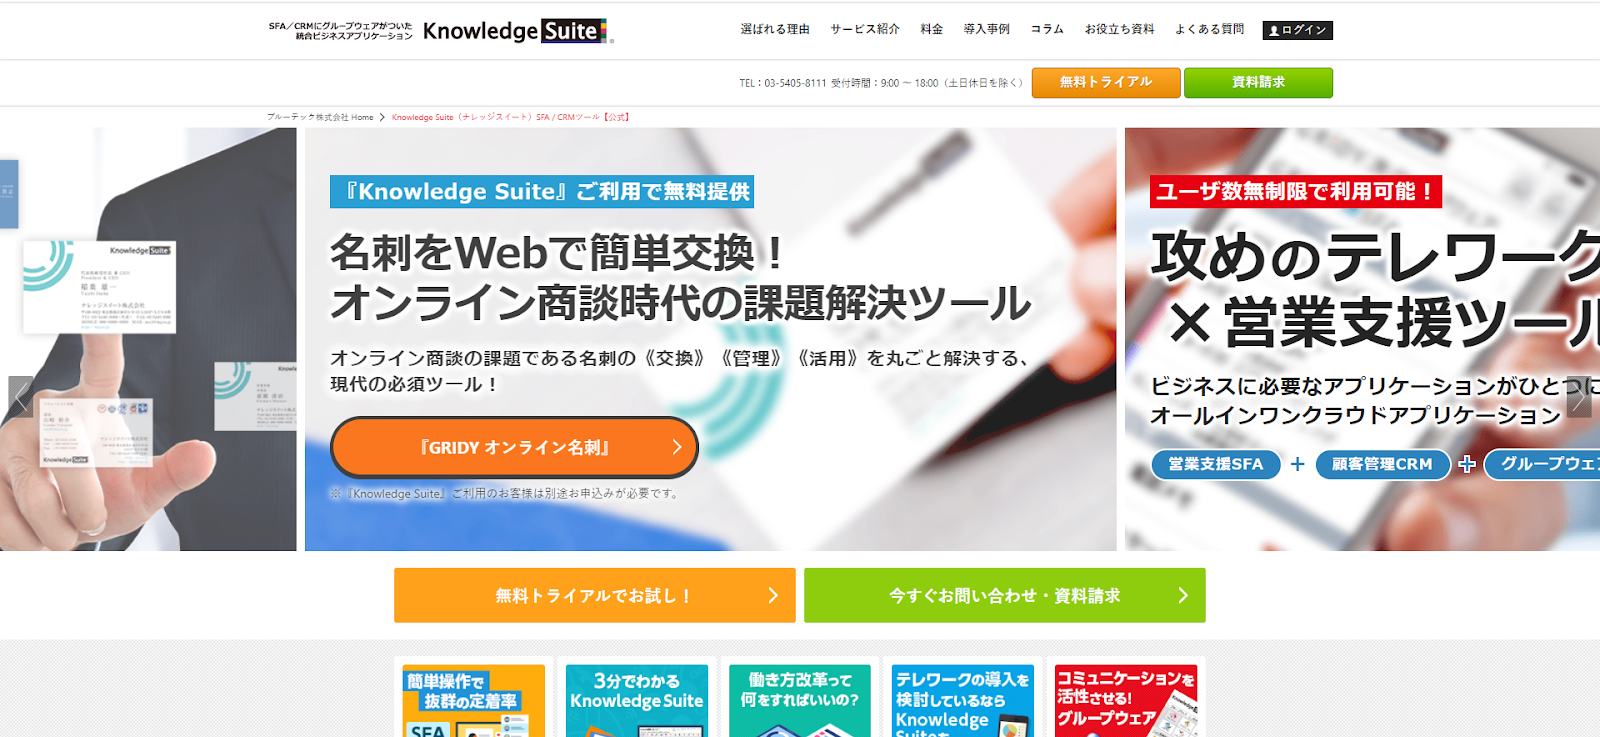Open the 選ばれる理由 menu item
The height and width of the screenshot is (737, 1600).
[x=775, y=29]
